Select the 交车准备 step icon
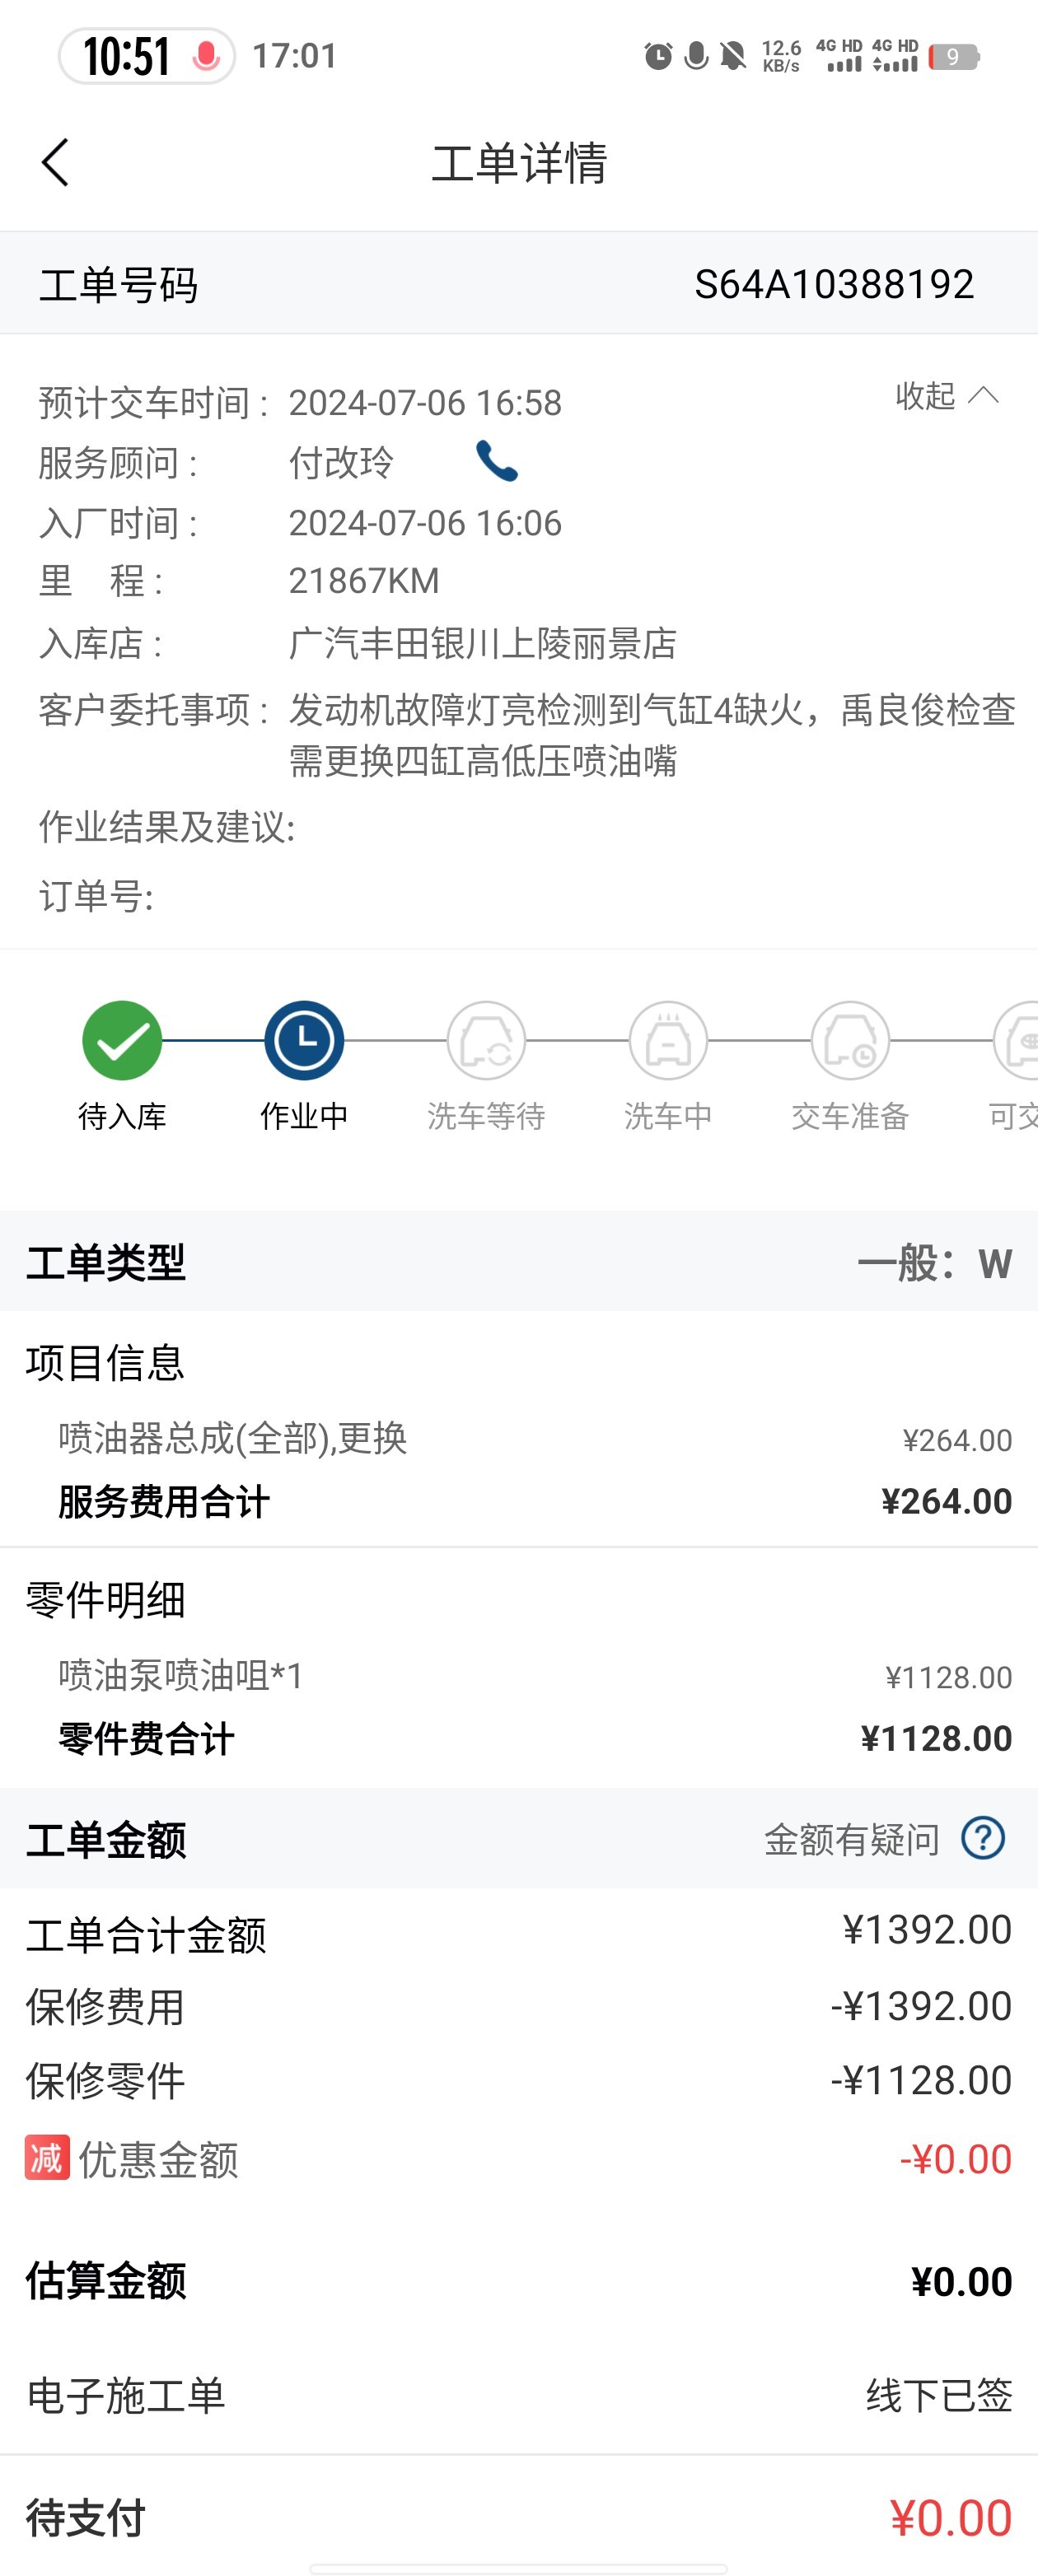The height and width of the screenshot is (2576, 1038). [850, 1040]
